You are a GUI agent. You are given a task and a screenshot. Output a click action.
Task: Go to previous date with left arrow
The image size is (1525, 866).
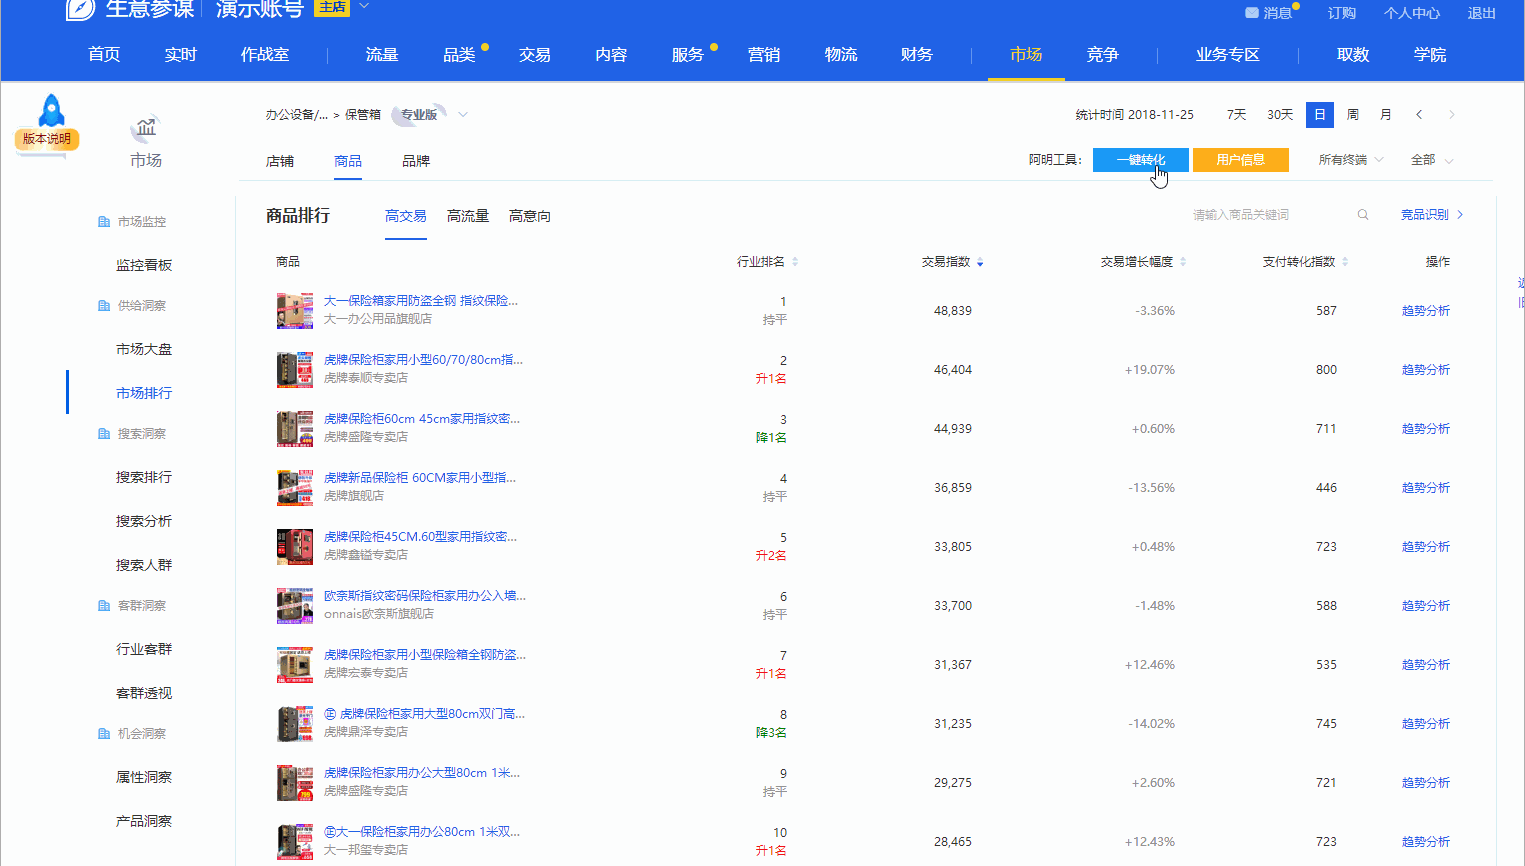tap(1419, 115)
